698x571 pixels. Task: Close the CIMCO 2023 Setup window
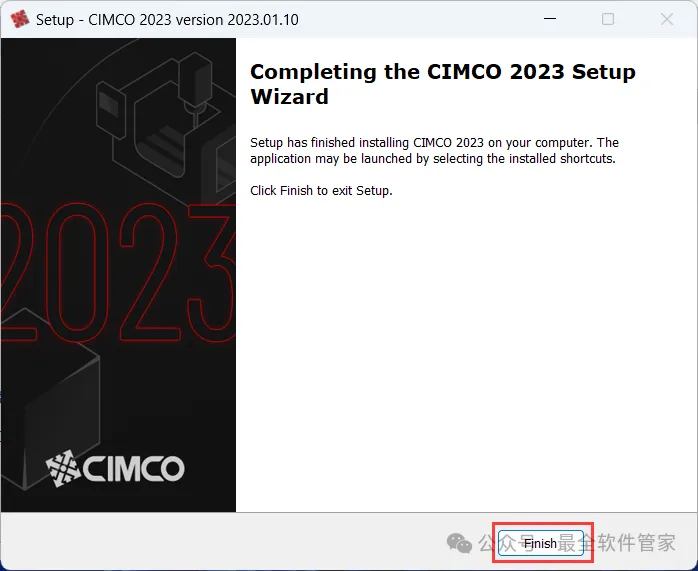click(666, 19)
